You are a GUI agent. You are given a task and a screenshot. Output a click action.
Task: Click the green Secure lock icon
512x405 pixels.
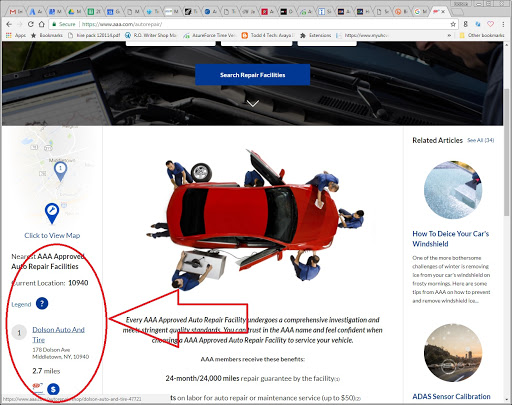point(54,24)
